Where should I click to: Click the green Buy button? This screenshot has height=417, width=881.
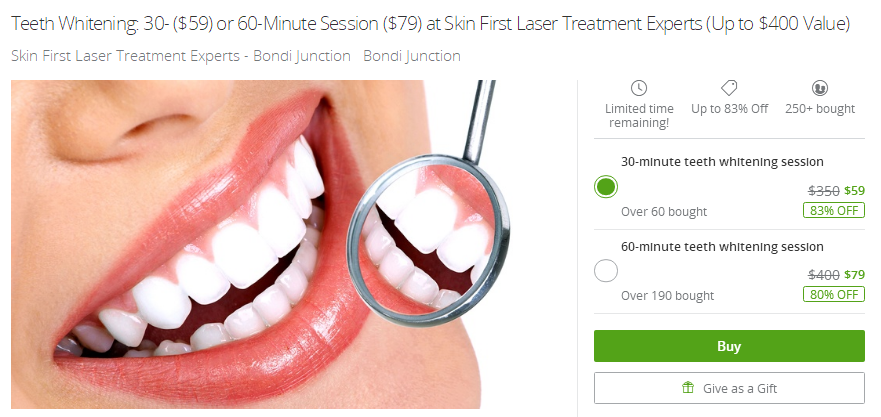[x=729, y=346]
